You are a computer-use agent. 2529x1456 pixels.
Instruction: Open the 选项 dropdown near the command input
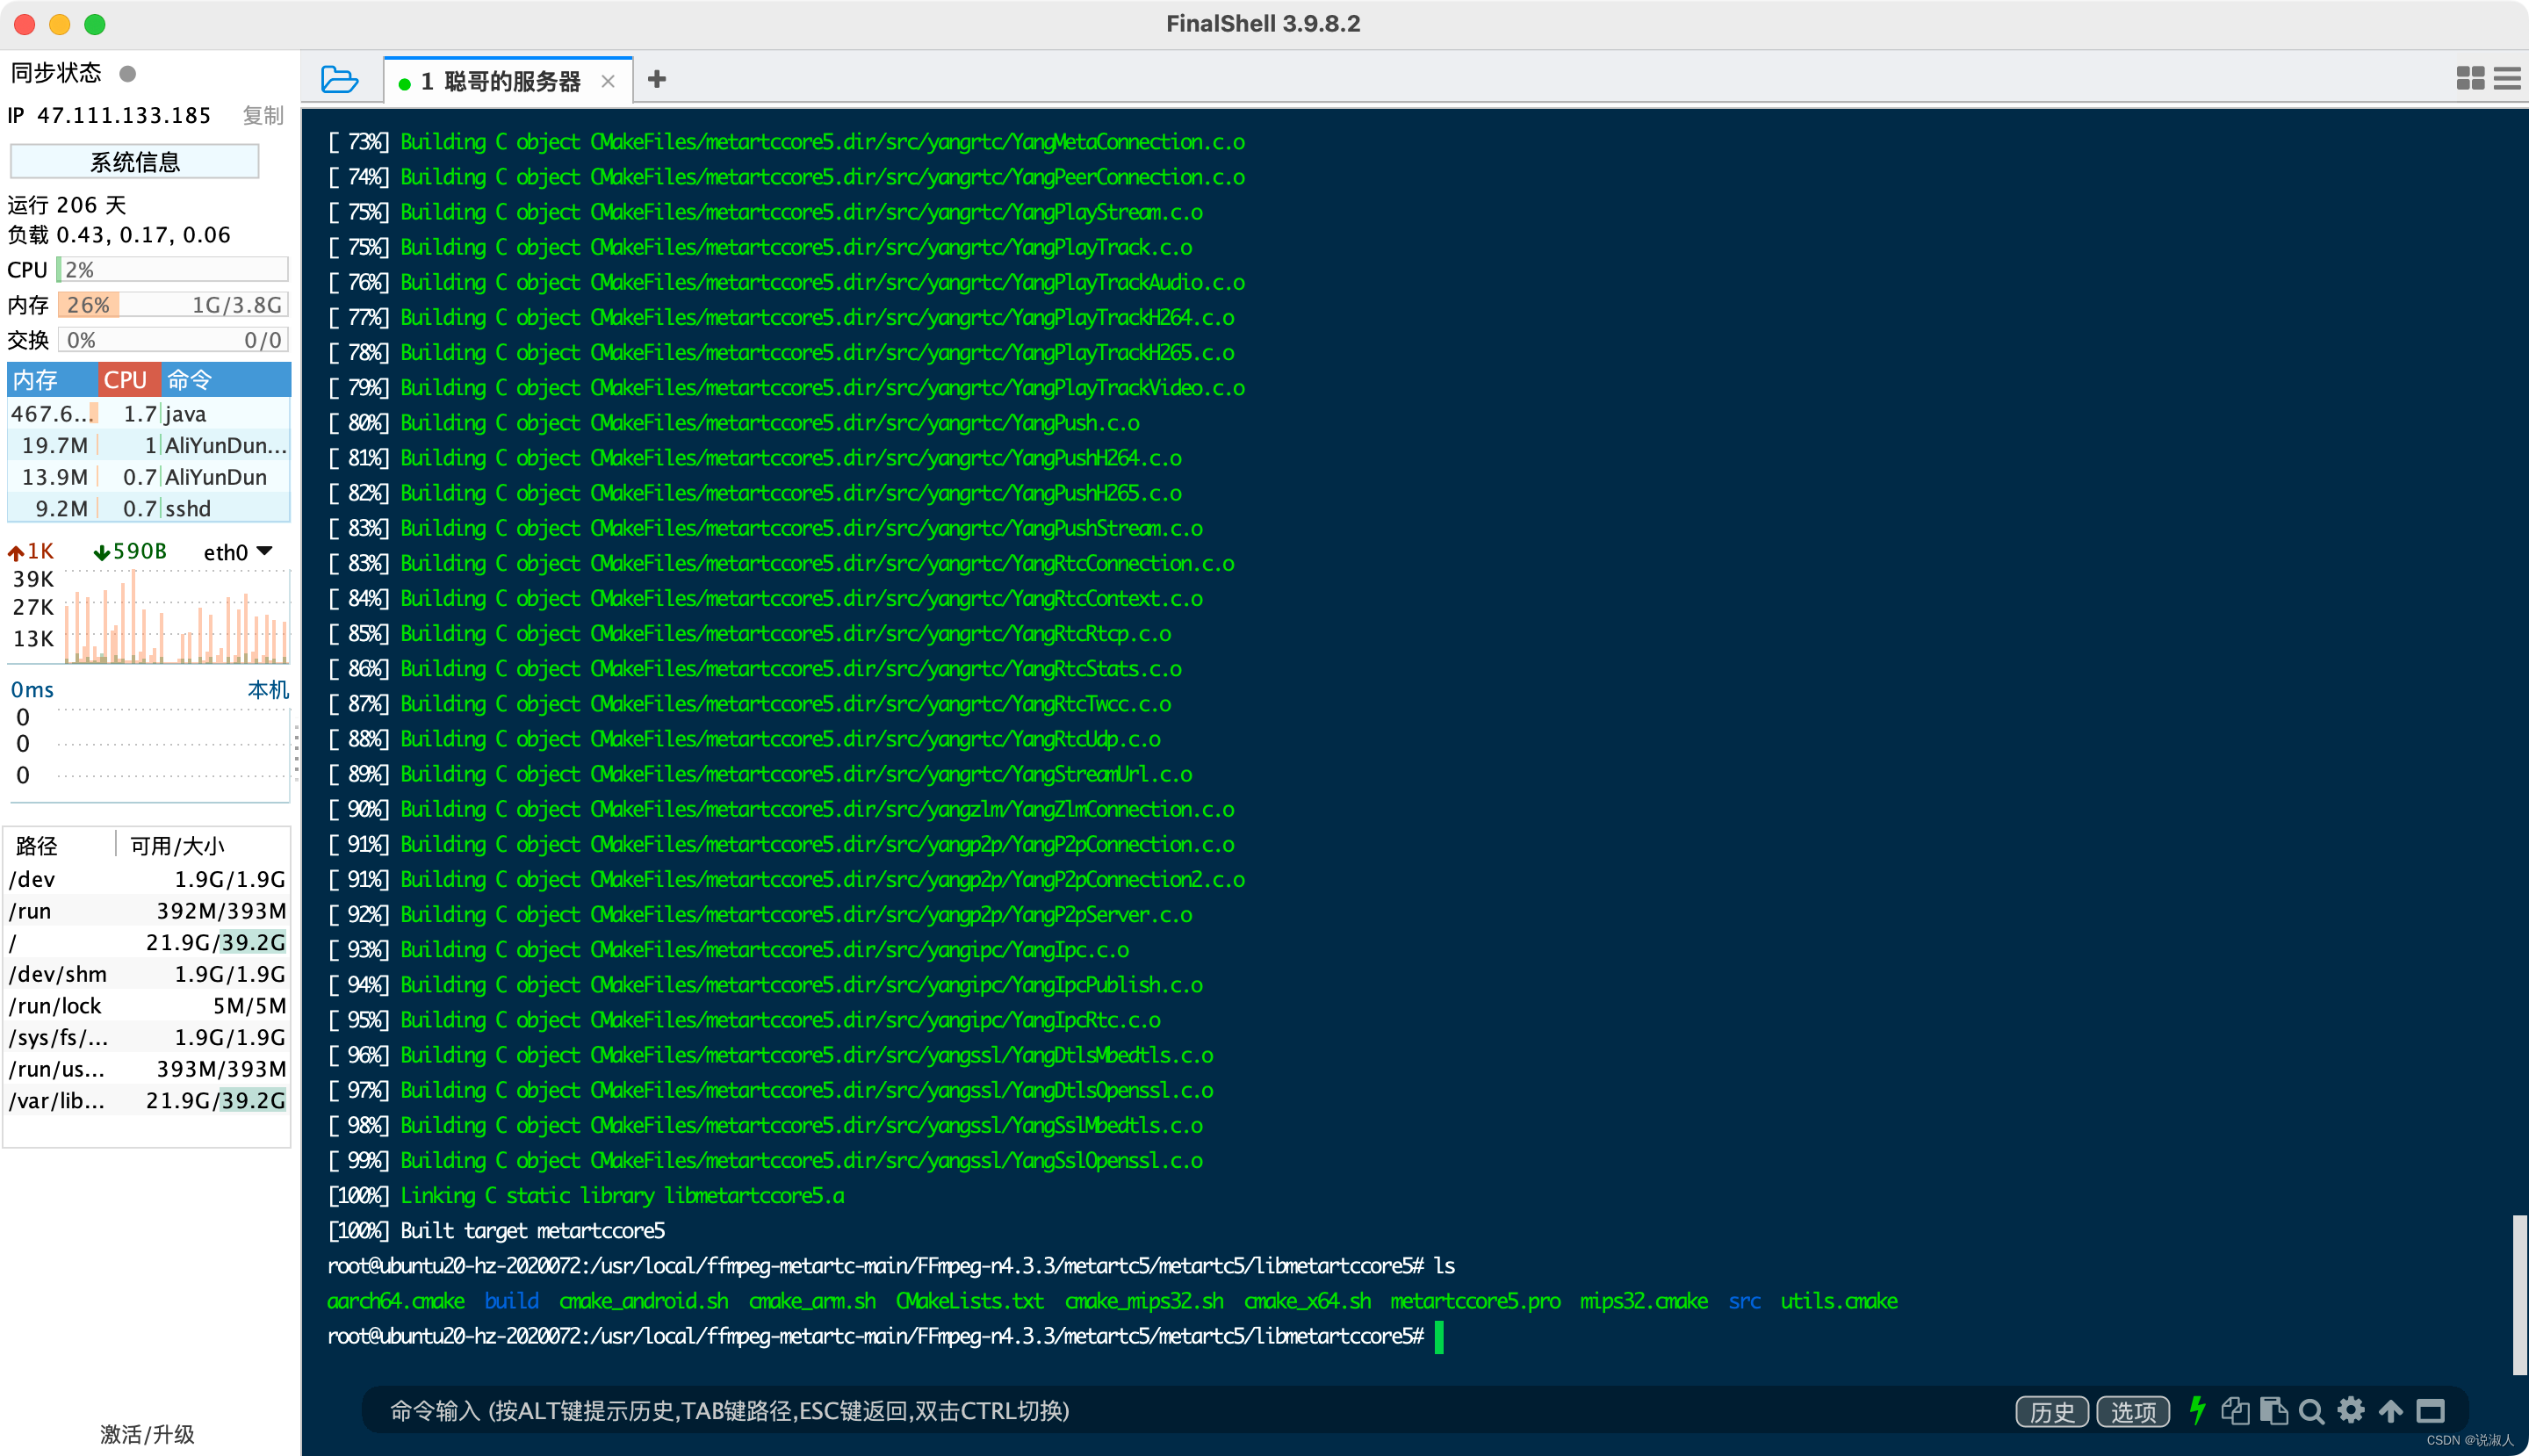pos(2134,1411)
